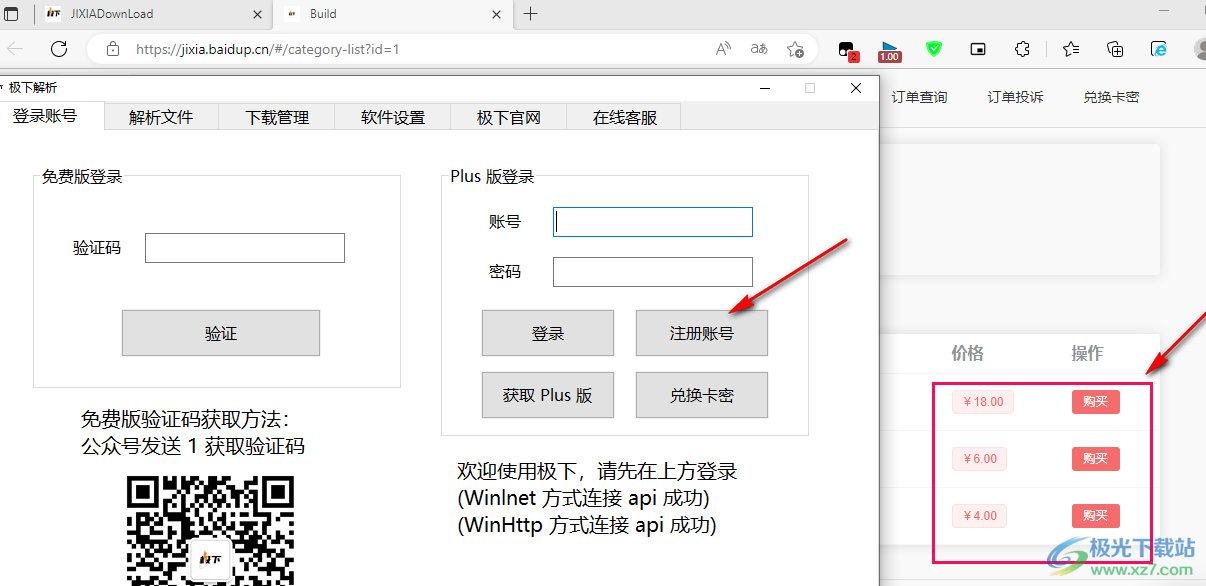Click the 验证 button
This screenshot has height=586, width=1206.
coord(221,333)
